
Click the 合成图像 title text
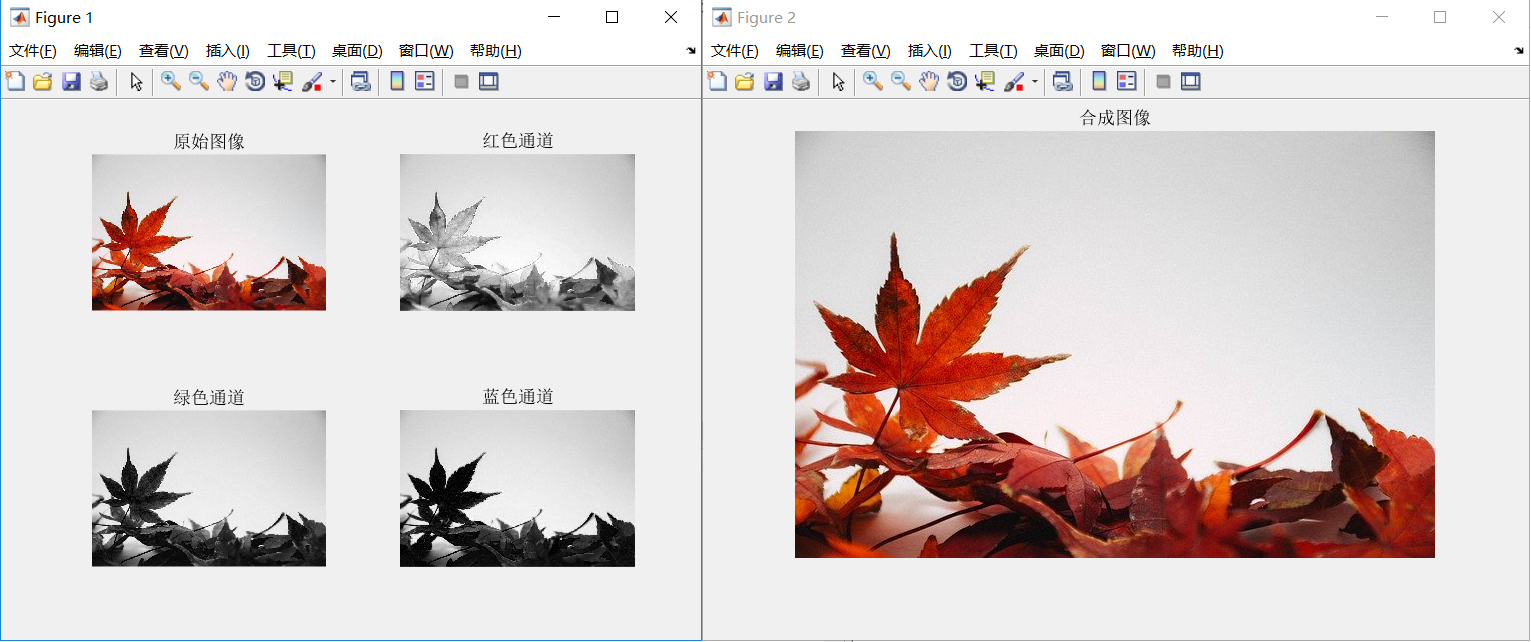[1115, 118]
